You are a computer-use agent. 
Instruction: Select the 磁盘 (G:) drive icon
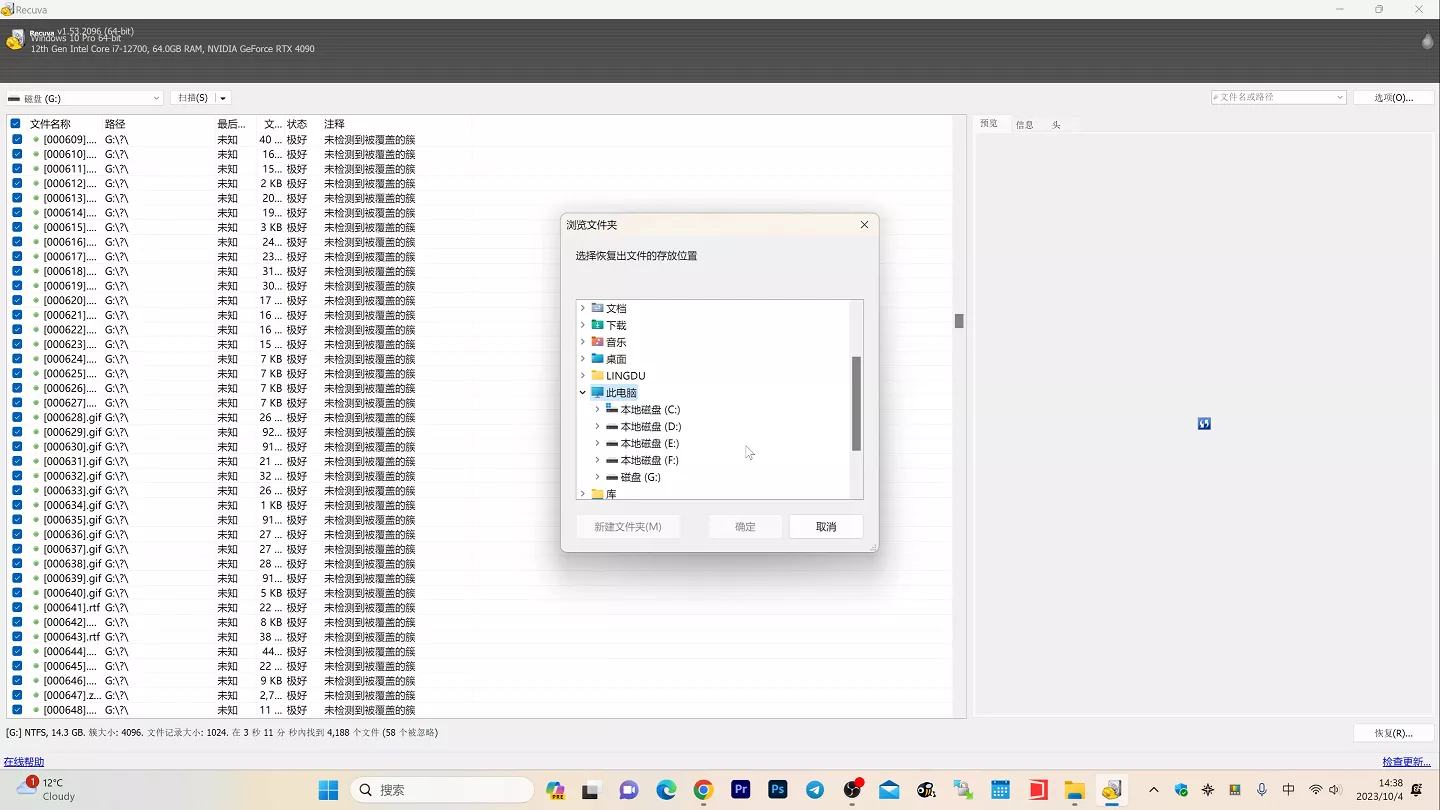tap(612, 478)
